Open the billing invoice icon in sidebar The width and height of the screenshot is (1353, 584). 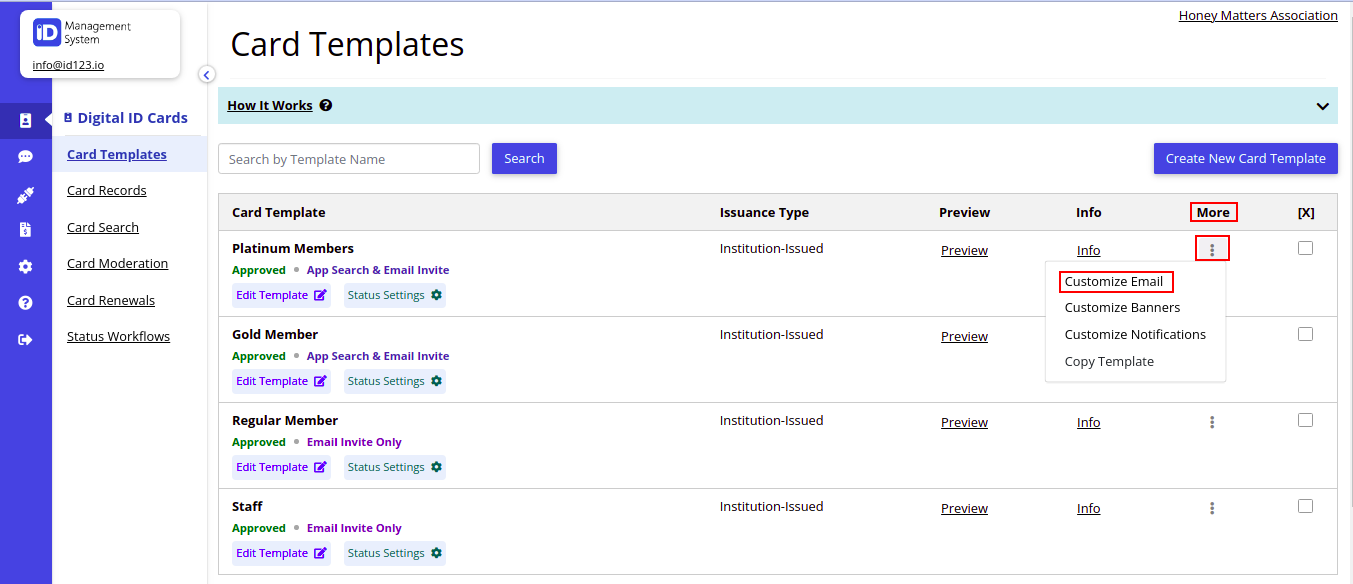pyautogui.click(x=25, y=230)
